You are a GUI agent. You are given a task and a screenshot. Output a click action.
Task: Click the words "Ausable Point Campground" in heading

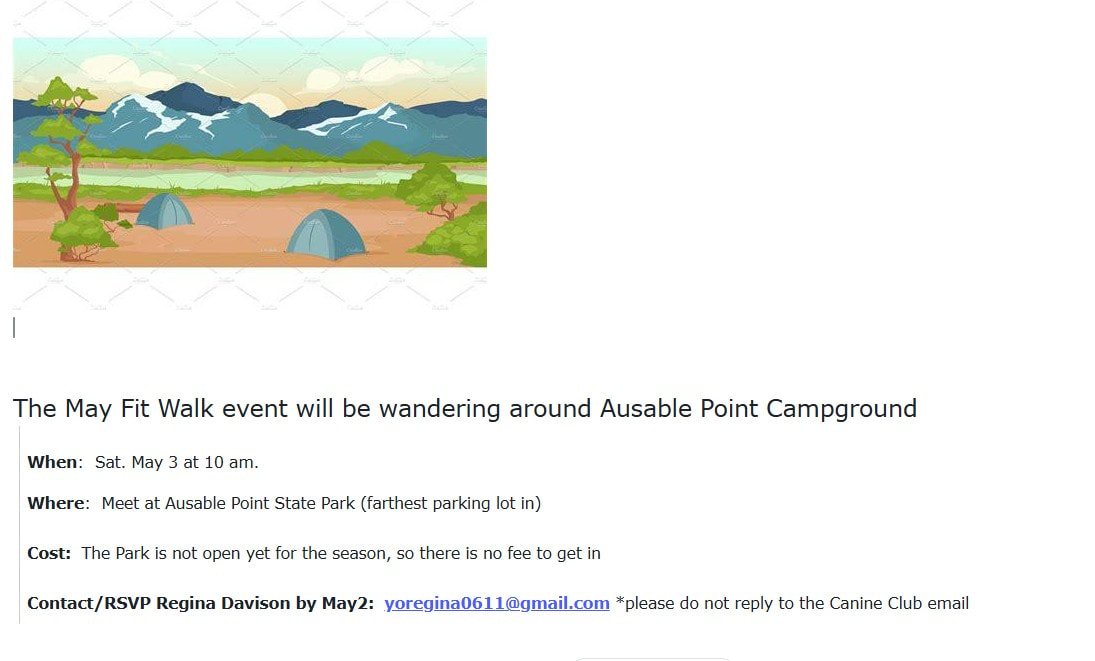[x=758, y=408]
